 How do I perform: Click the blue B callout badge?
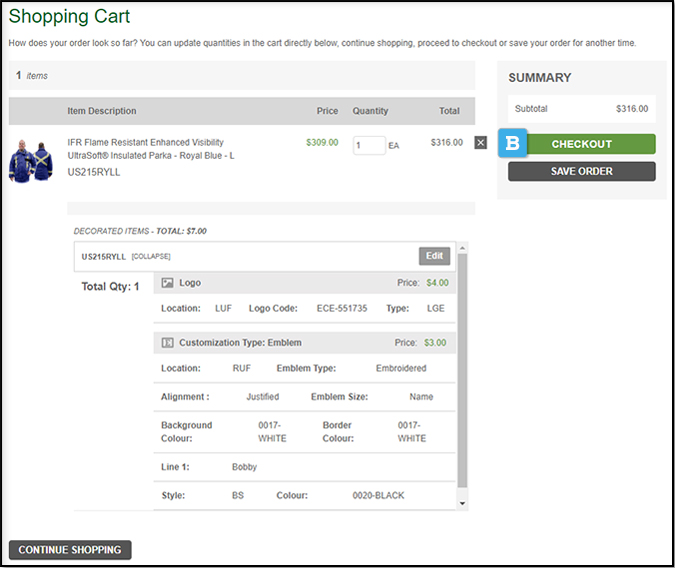pyautogui.click(x=513, y=143)
